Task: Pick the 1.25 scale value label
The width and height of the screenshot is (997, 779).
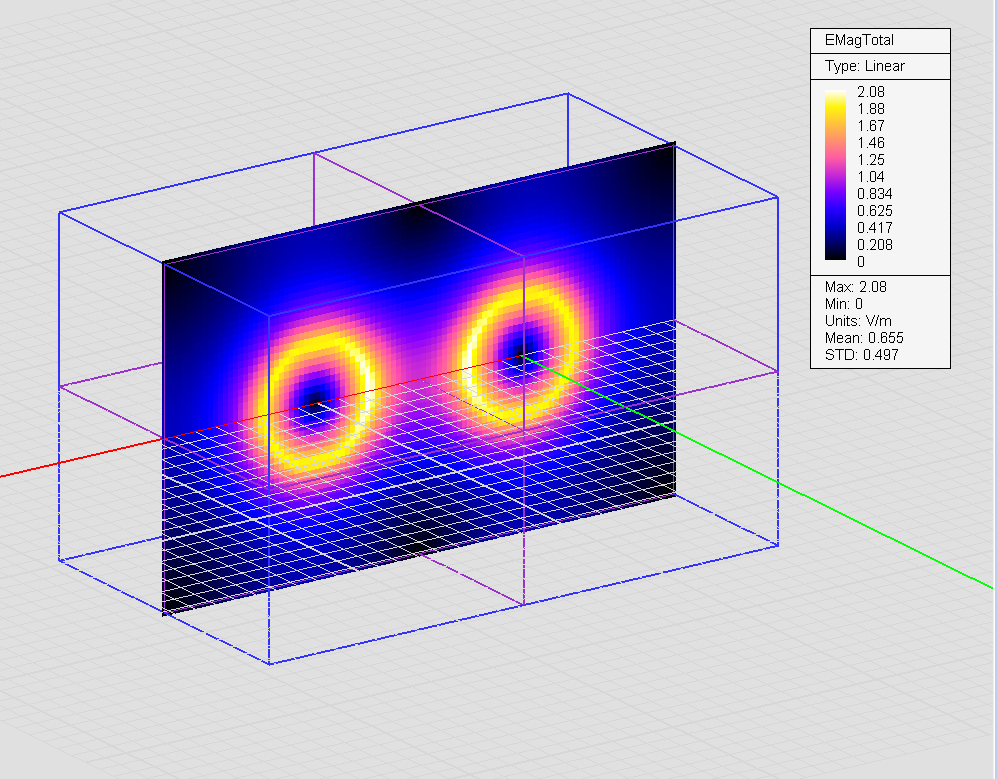Action: [871, 160]
